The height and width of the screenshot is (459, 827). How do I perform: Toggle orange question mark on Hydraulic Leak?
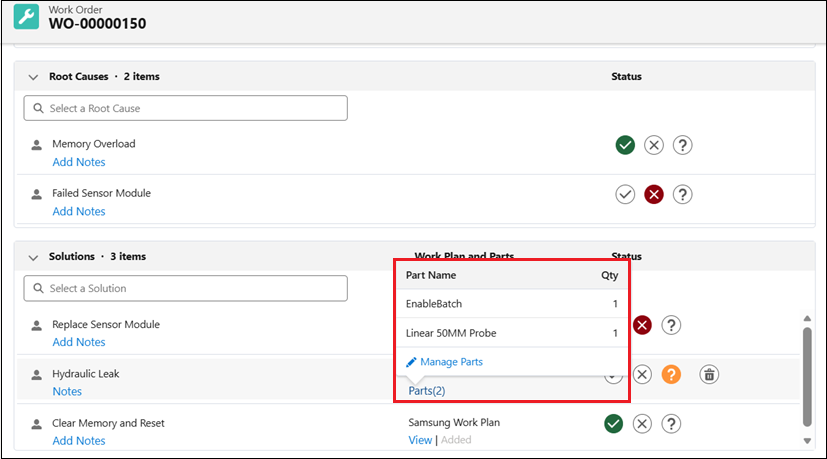point(671,375)
